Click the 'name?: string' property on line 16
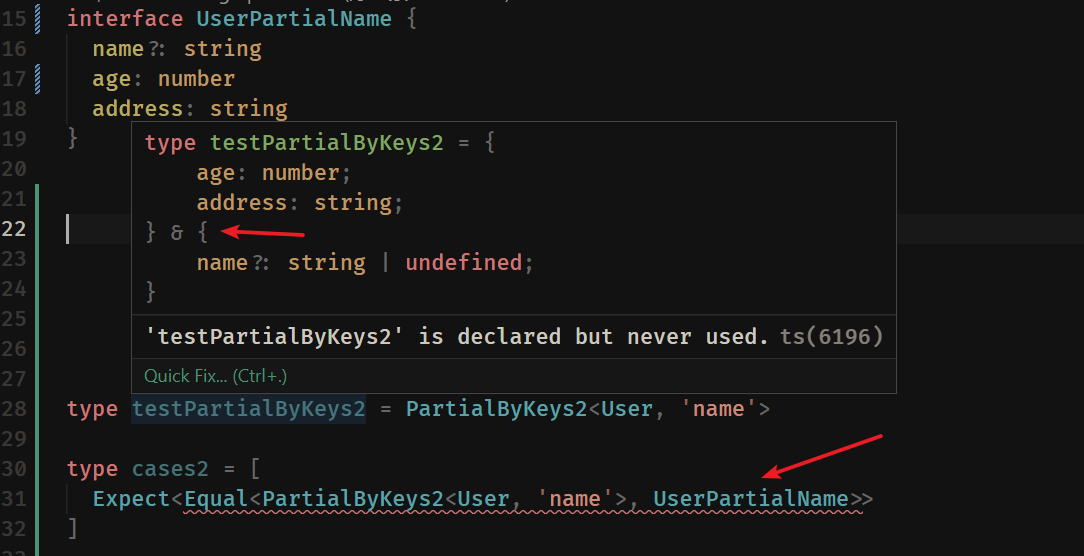Viewport: 1084px width, 556px height. [x=177, y=48]
